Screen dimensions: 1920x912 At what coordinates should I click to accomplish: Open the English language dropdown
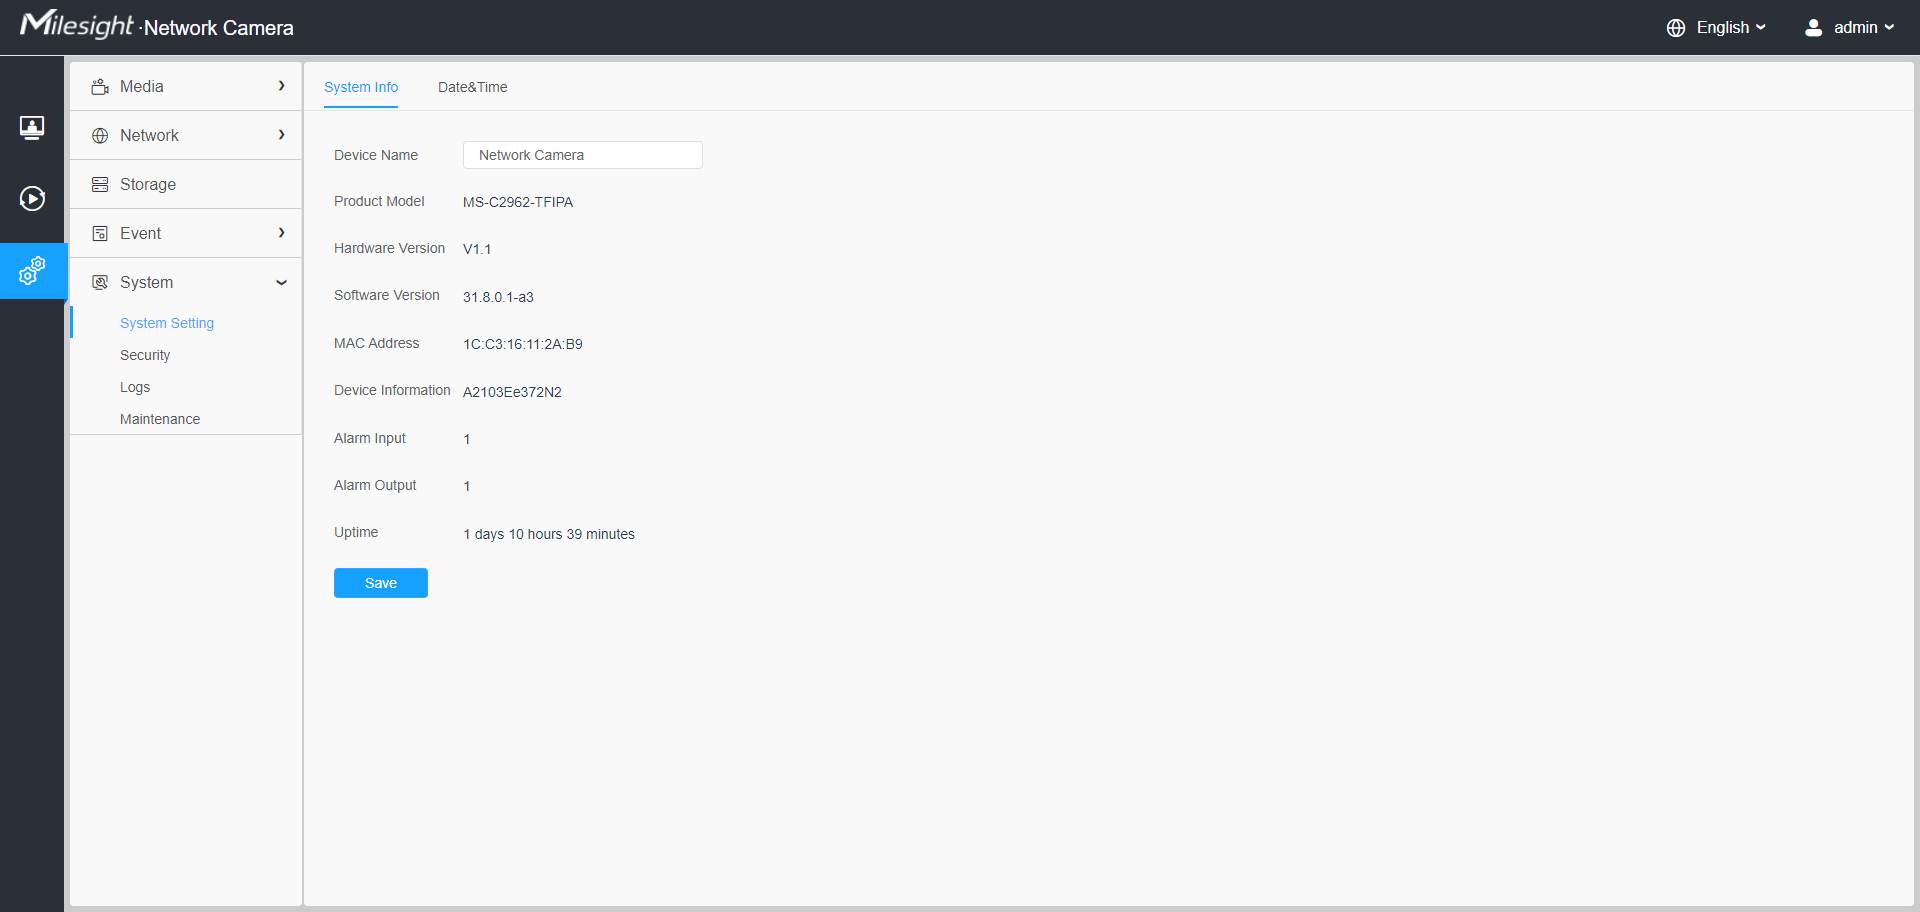pyautogui.click(x=1731, y=28)
